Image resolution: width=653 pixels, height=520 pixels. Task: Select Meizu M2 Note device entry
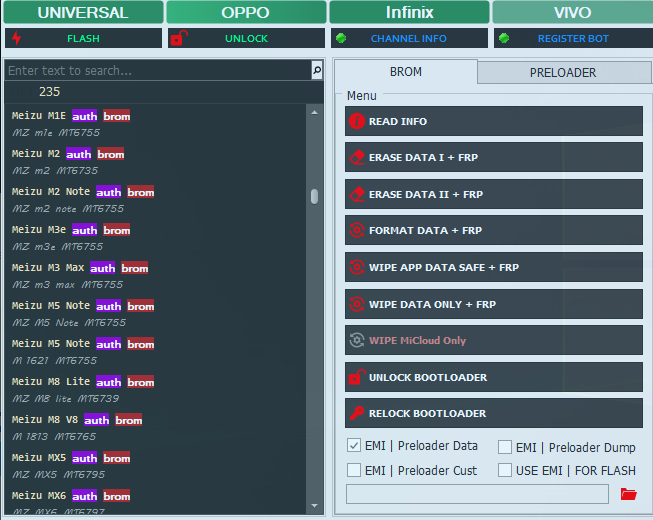coord(156,200)
